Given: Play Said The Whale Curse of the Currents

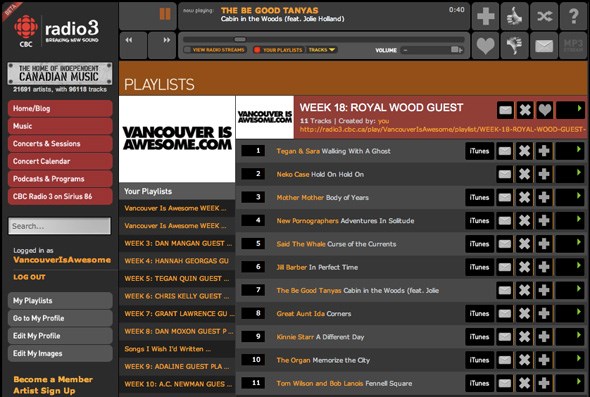Looking at the screenshot, I should click(x=570, y=244).
